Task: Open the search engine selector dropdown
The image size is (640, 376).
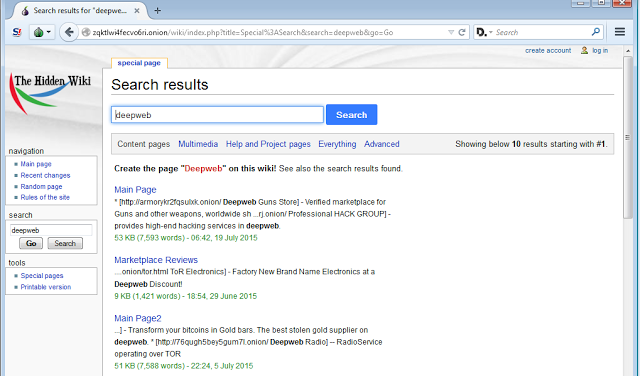Action: point(484,32)
